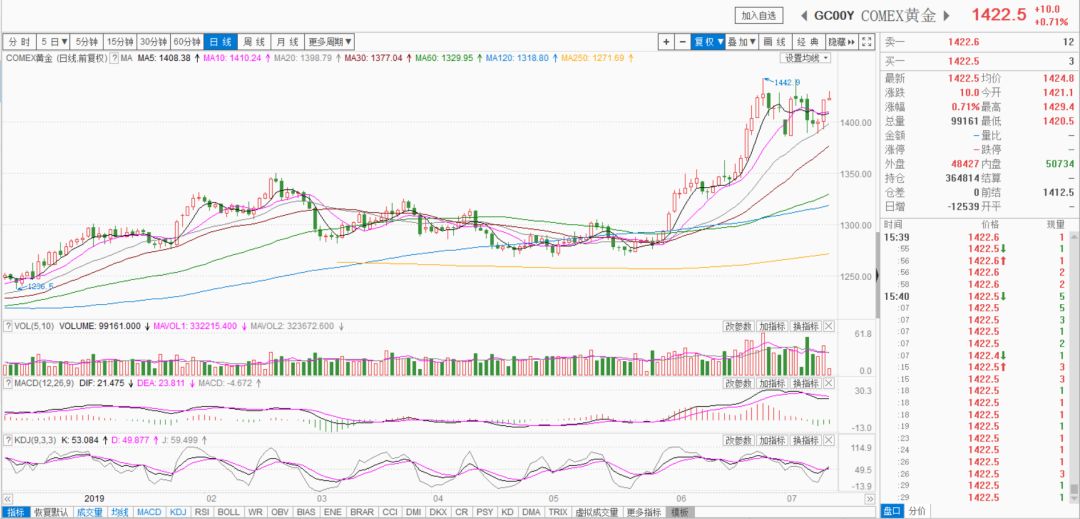Click the zoom out minus icon

click(682, 42)
